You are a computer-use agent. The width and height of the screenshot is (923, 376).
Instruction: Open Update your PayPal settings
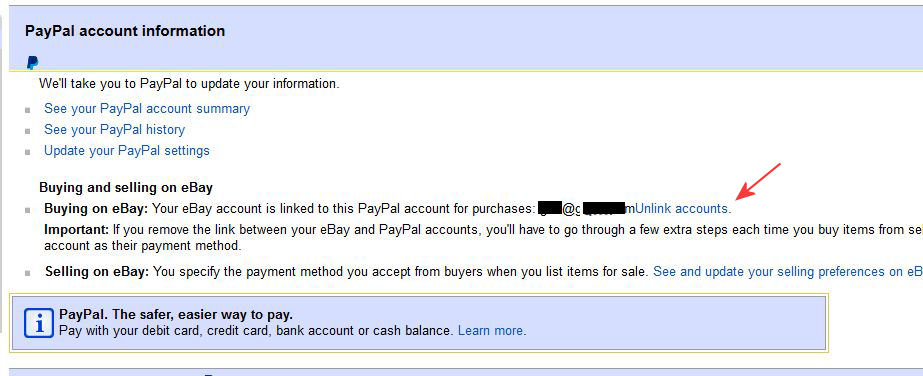point(127,151)
